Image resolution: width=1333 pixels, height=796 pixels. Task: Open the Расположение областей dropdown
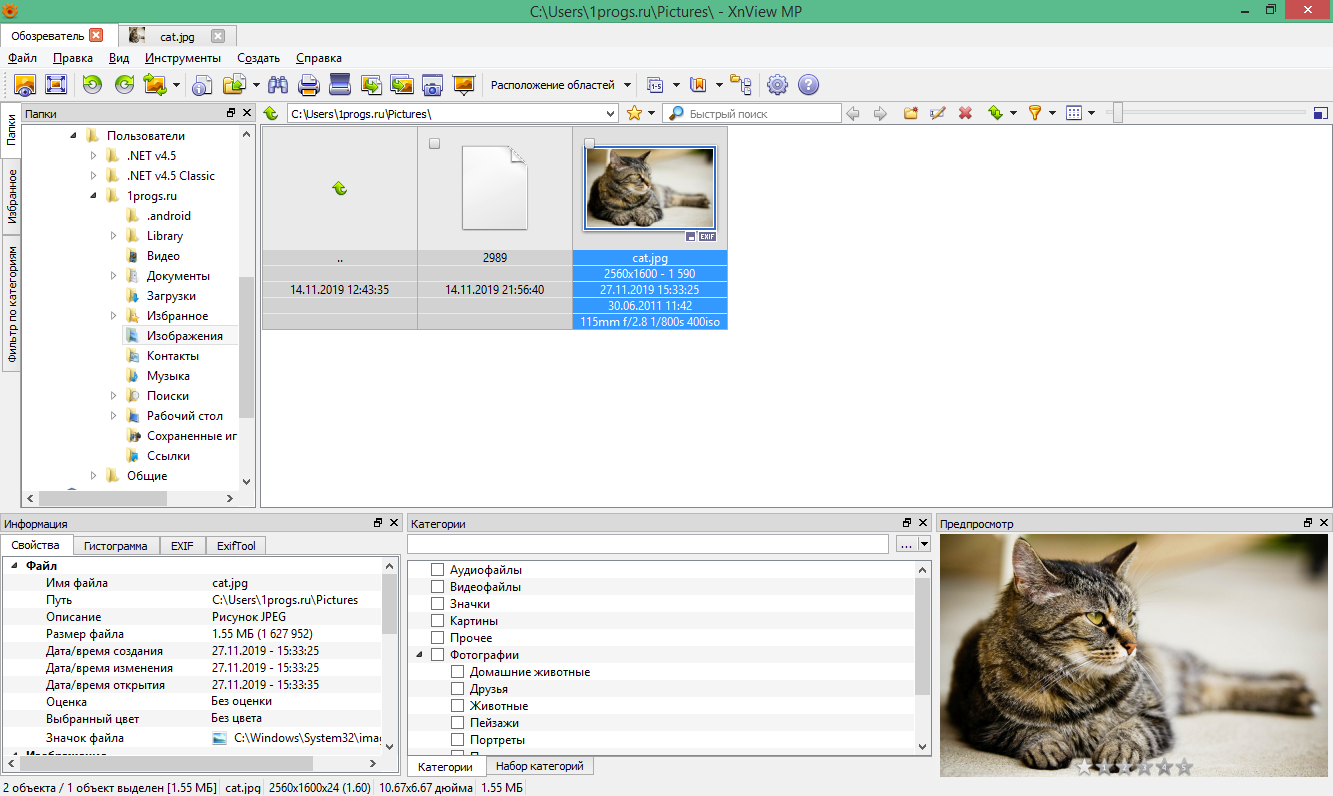click(x=556, y=85)
